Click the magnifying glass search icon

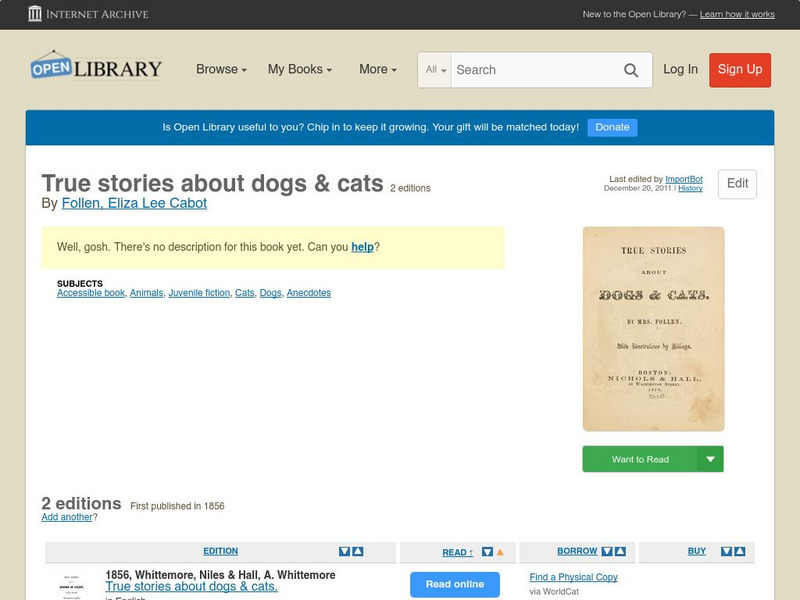[631, 70]
